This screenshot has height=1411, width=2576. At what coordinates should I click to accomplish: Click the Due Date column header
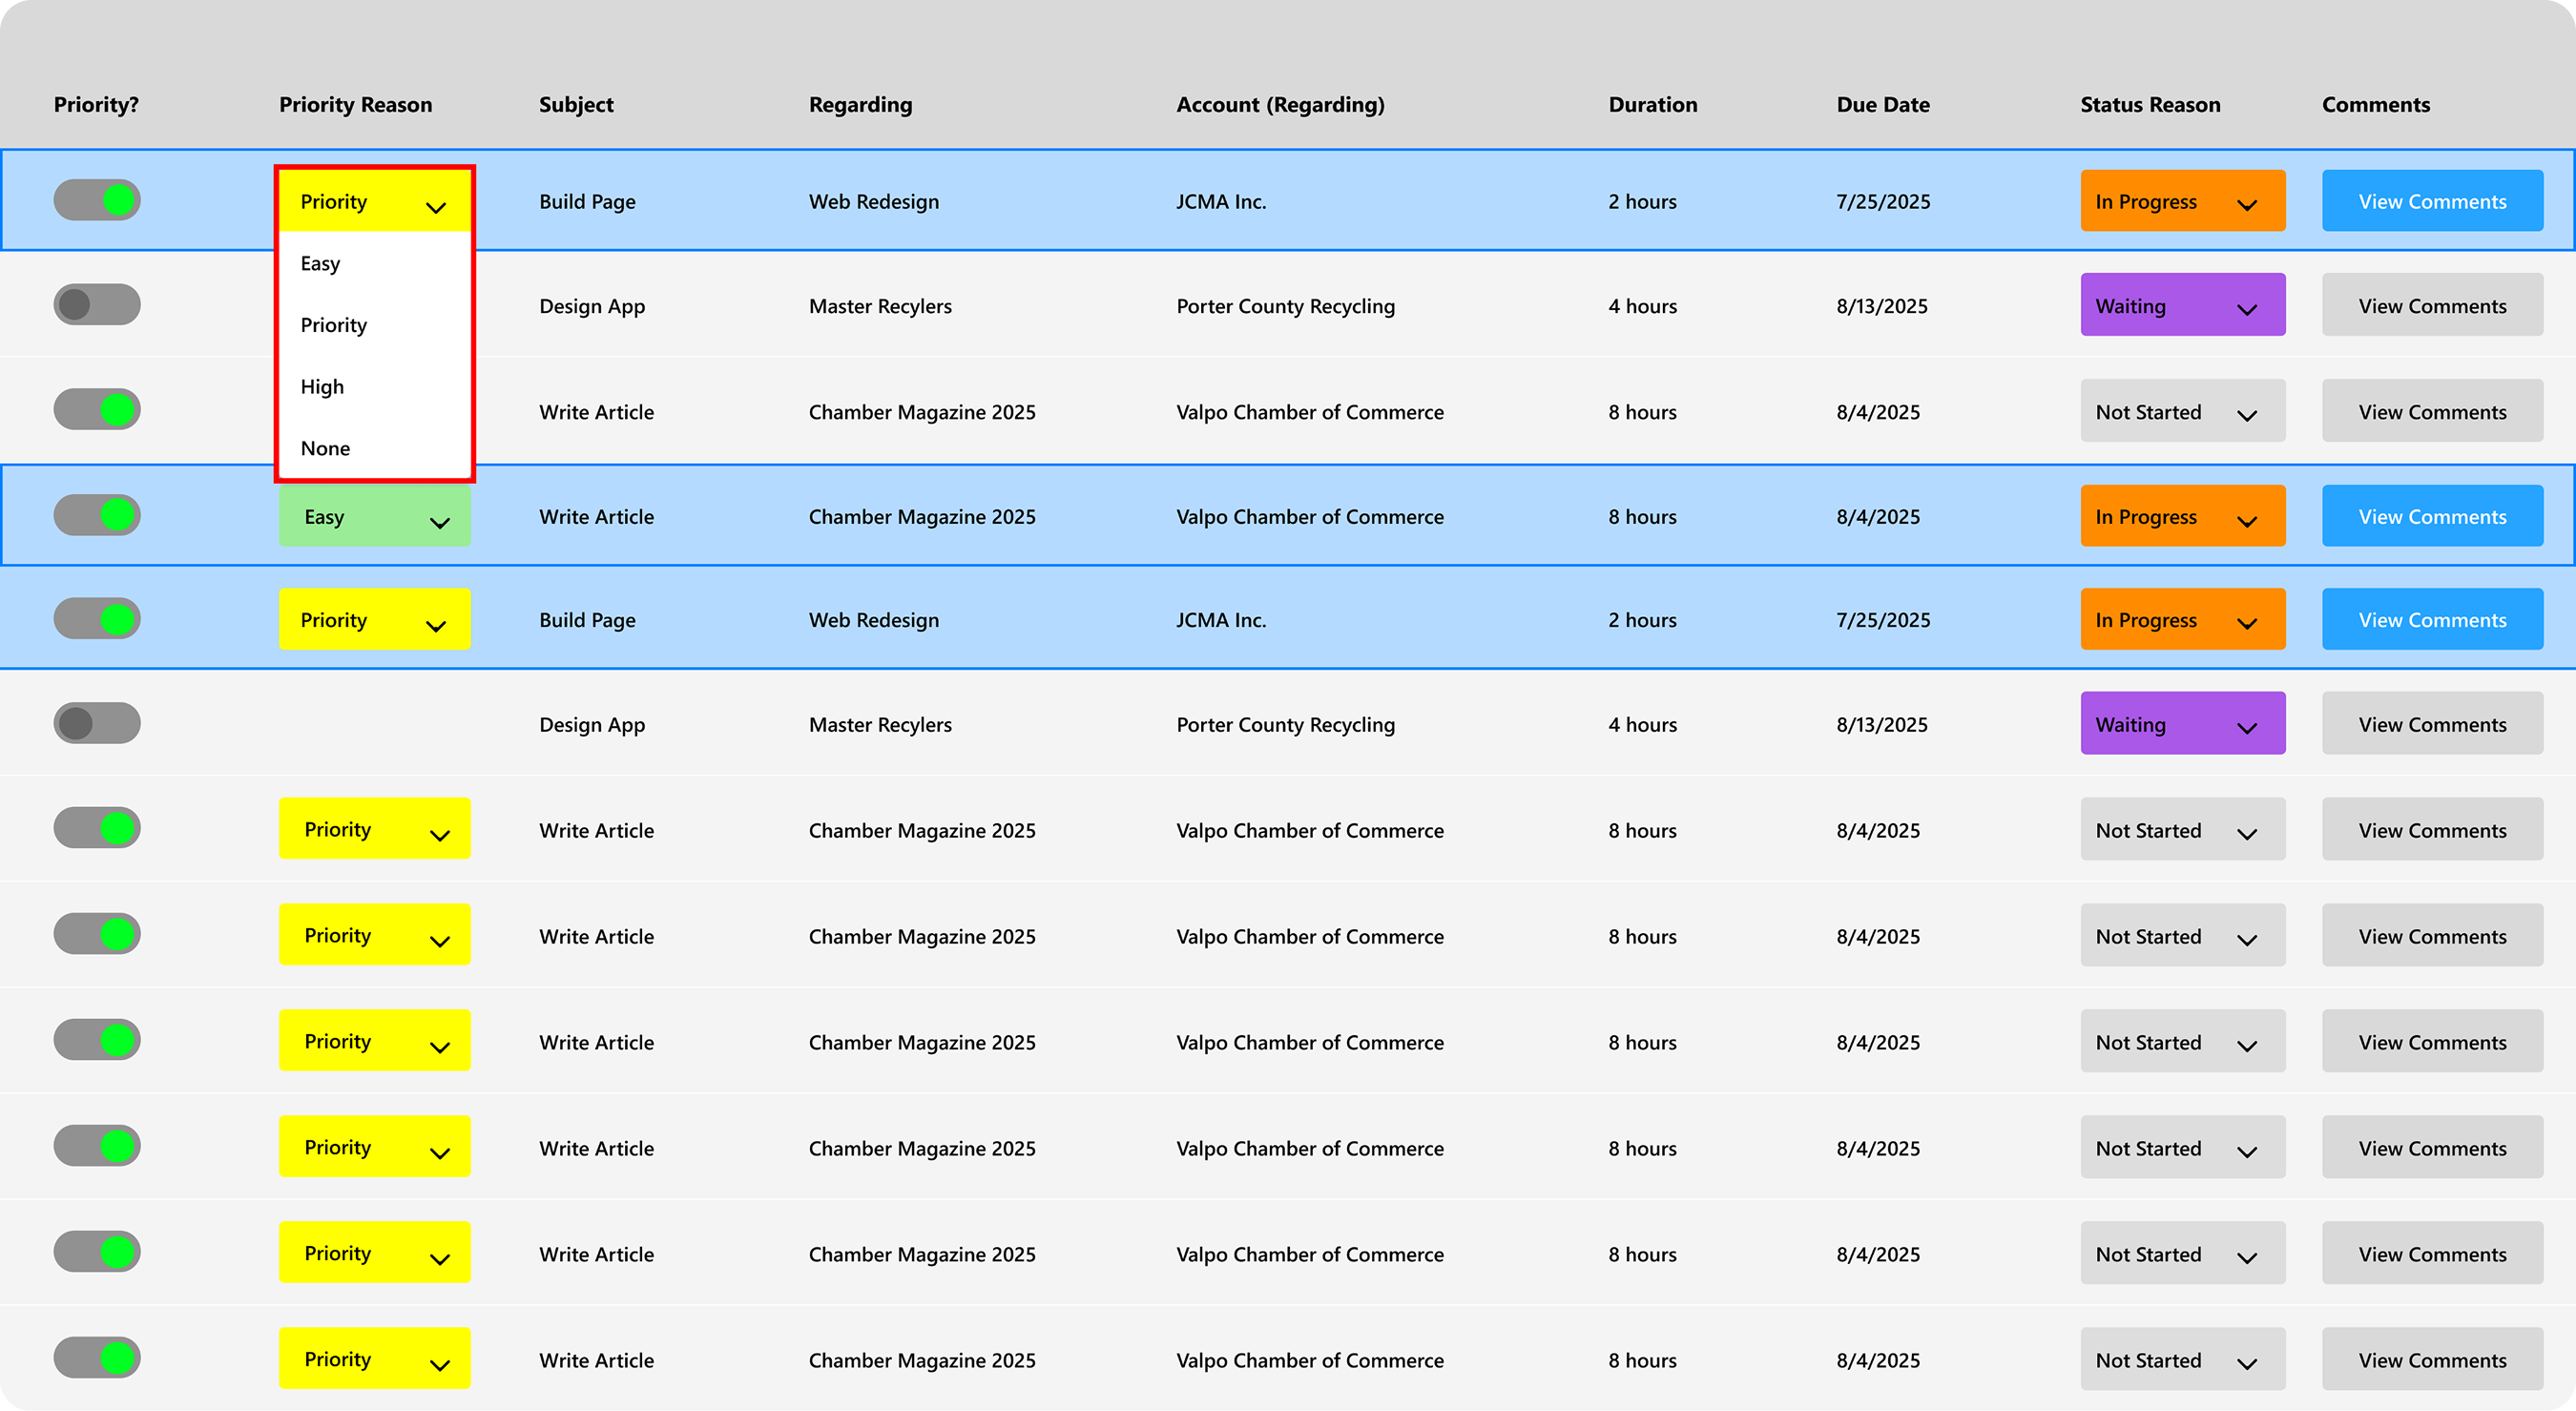(1883, 105)
